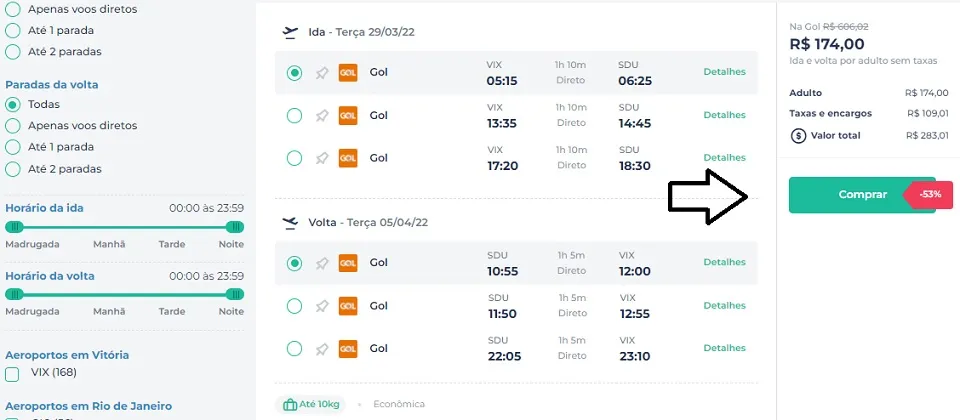The width and height of the screenshot is (960, 420).
Task: Click the -53% discount badge
Action: [x=929, y=195]
